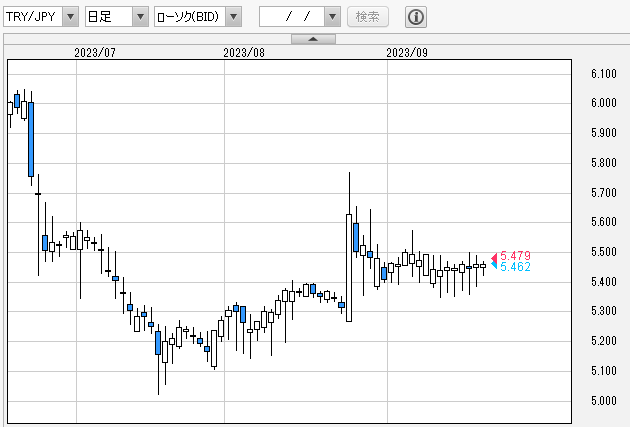Click the 2023/07 date axis label
The width and height of the screenshot is (630, 427).
pos(95,53)
